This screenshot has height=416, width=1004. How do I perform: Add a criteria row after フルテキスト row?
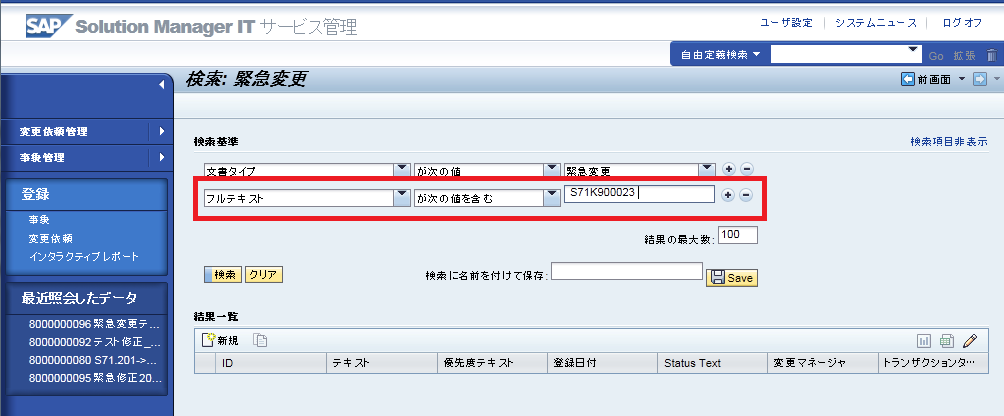tap(728, 195)
